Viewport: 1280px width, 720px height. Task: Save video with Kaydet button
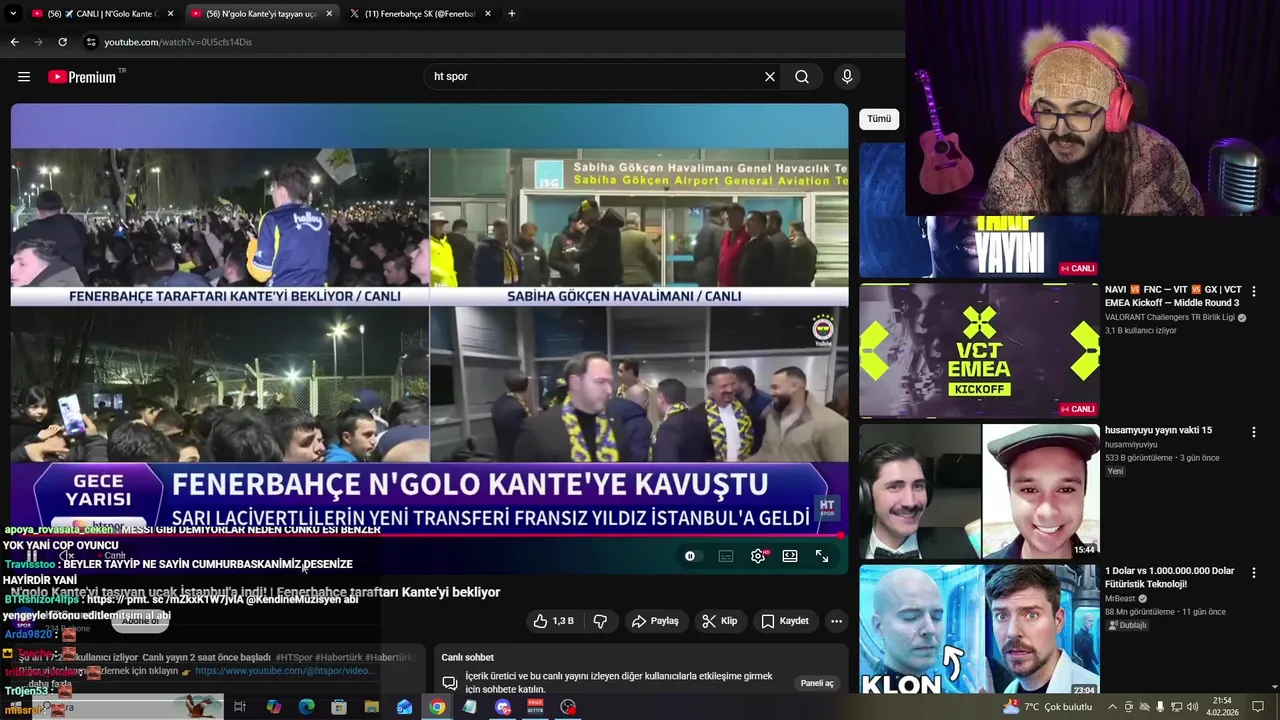pos(785,621)
